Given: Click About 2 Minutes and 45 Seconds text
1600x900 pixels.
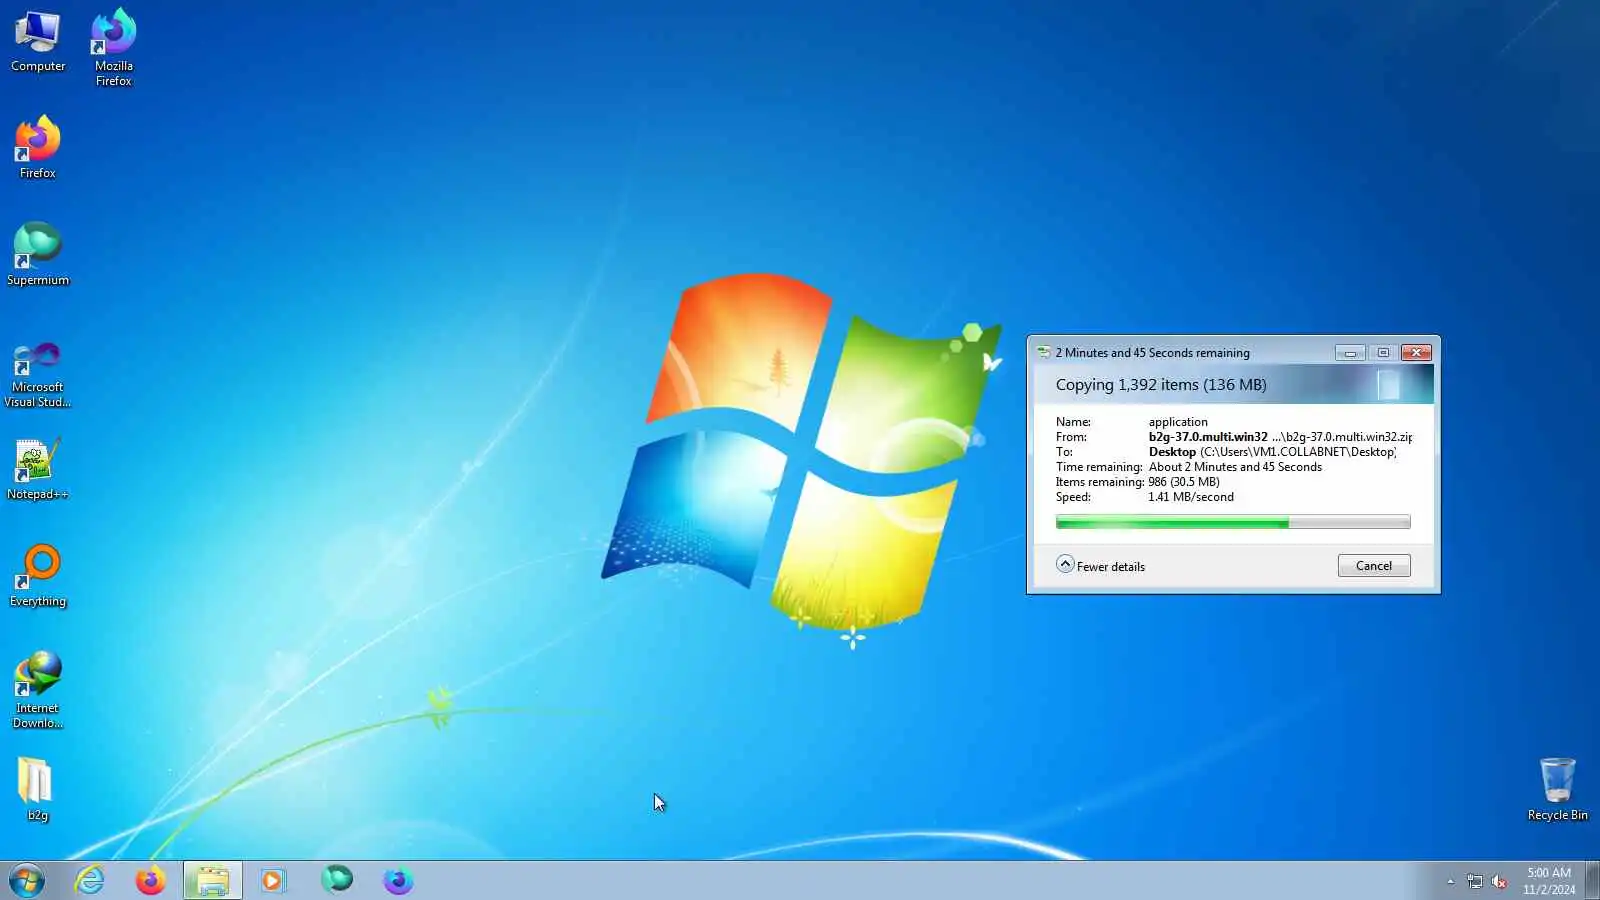Looking at the screenshot, I should [x=1235, y=467].
